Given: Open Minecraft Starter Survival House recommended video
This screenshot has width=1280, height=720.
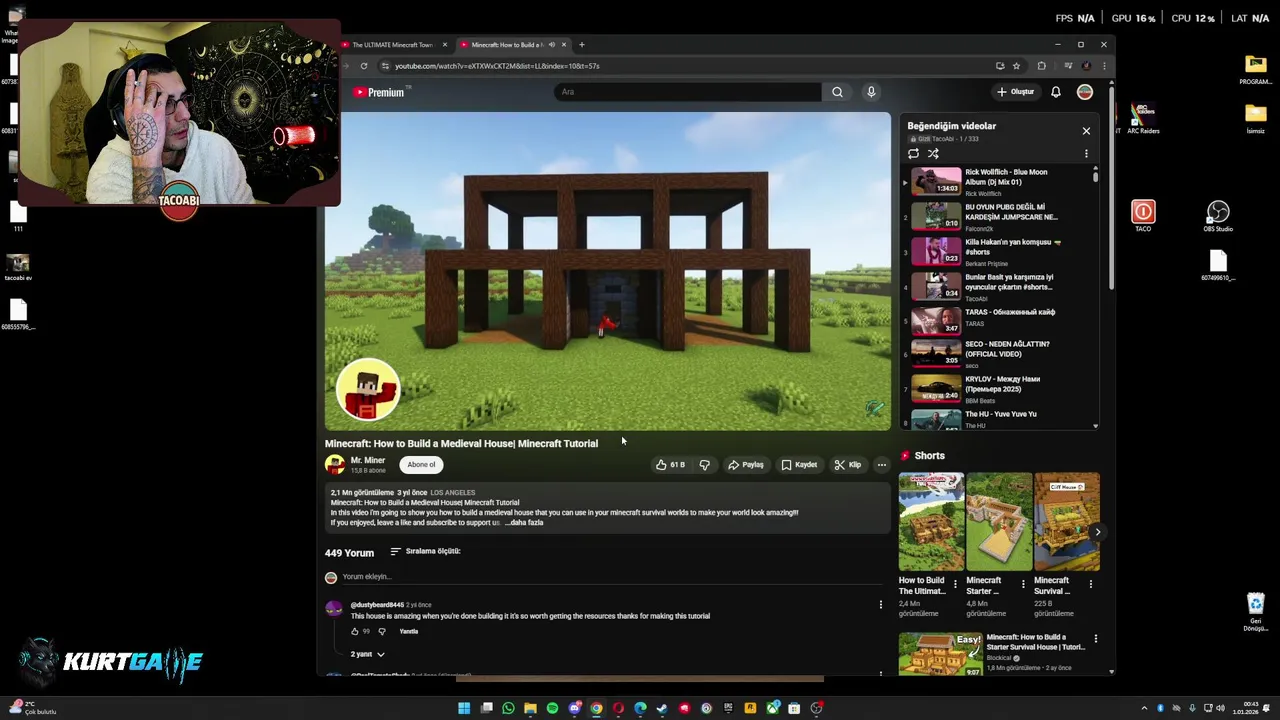Looking at the screenshot, I should [x=941, y=654].
